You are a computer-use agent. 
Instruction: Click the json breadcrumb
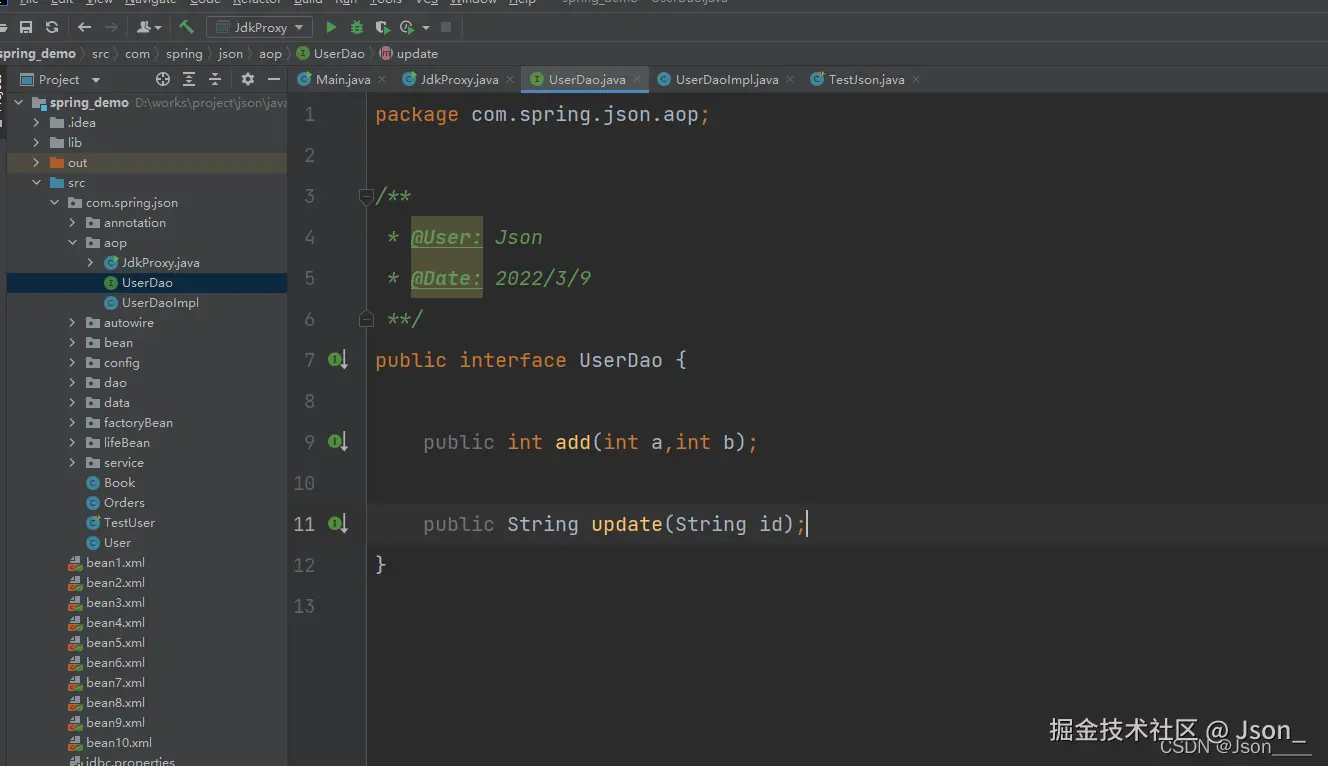point(231,54)
